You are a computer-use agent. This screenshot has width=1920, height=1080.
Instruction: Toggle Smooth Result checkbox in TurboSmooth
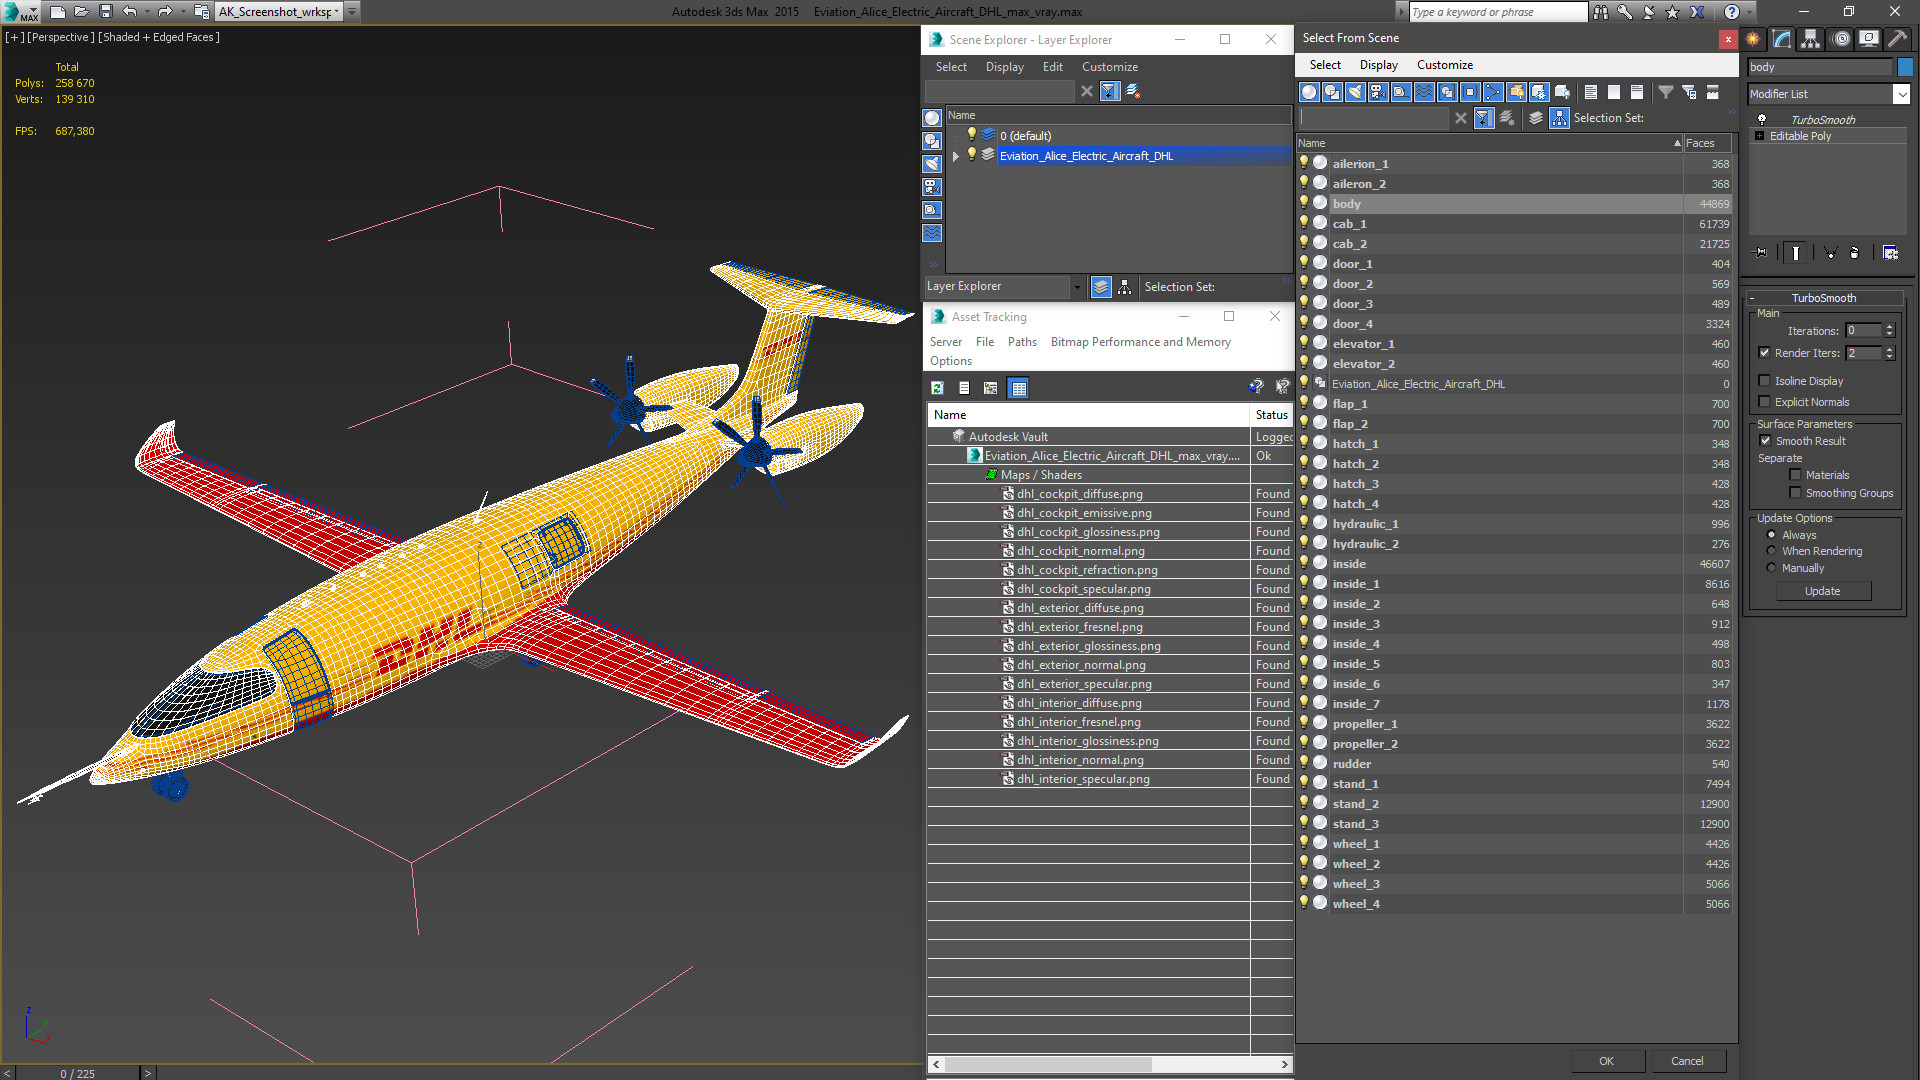pyautogui.click(x=1766, y=439)
